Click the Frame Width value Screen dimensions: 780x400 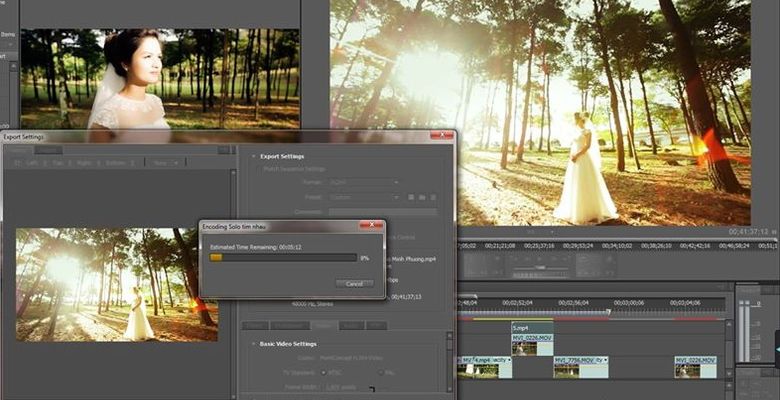point(341,386)
